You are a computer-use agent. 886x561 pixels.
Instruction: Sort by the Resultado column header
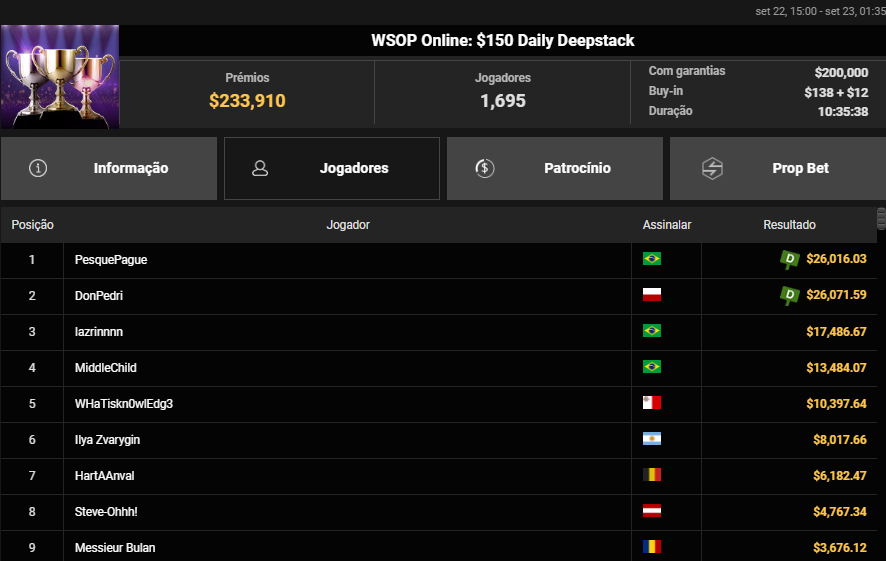(789, 225)
